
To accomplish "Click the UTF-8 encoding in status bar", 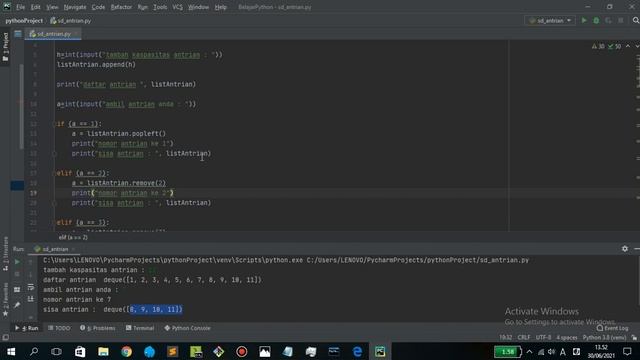I will pyautogui.click(x=543, y=338).
